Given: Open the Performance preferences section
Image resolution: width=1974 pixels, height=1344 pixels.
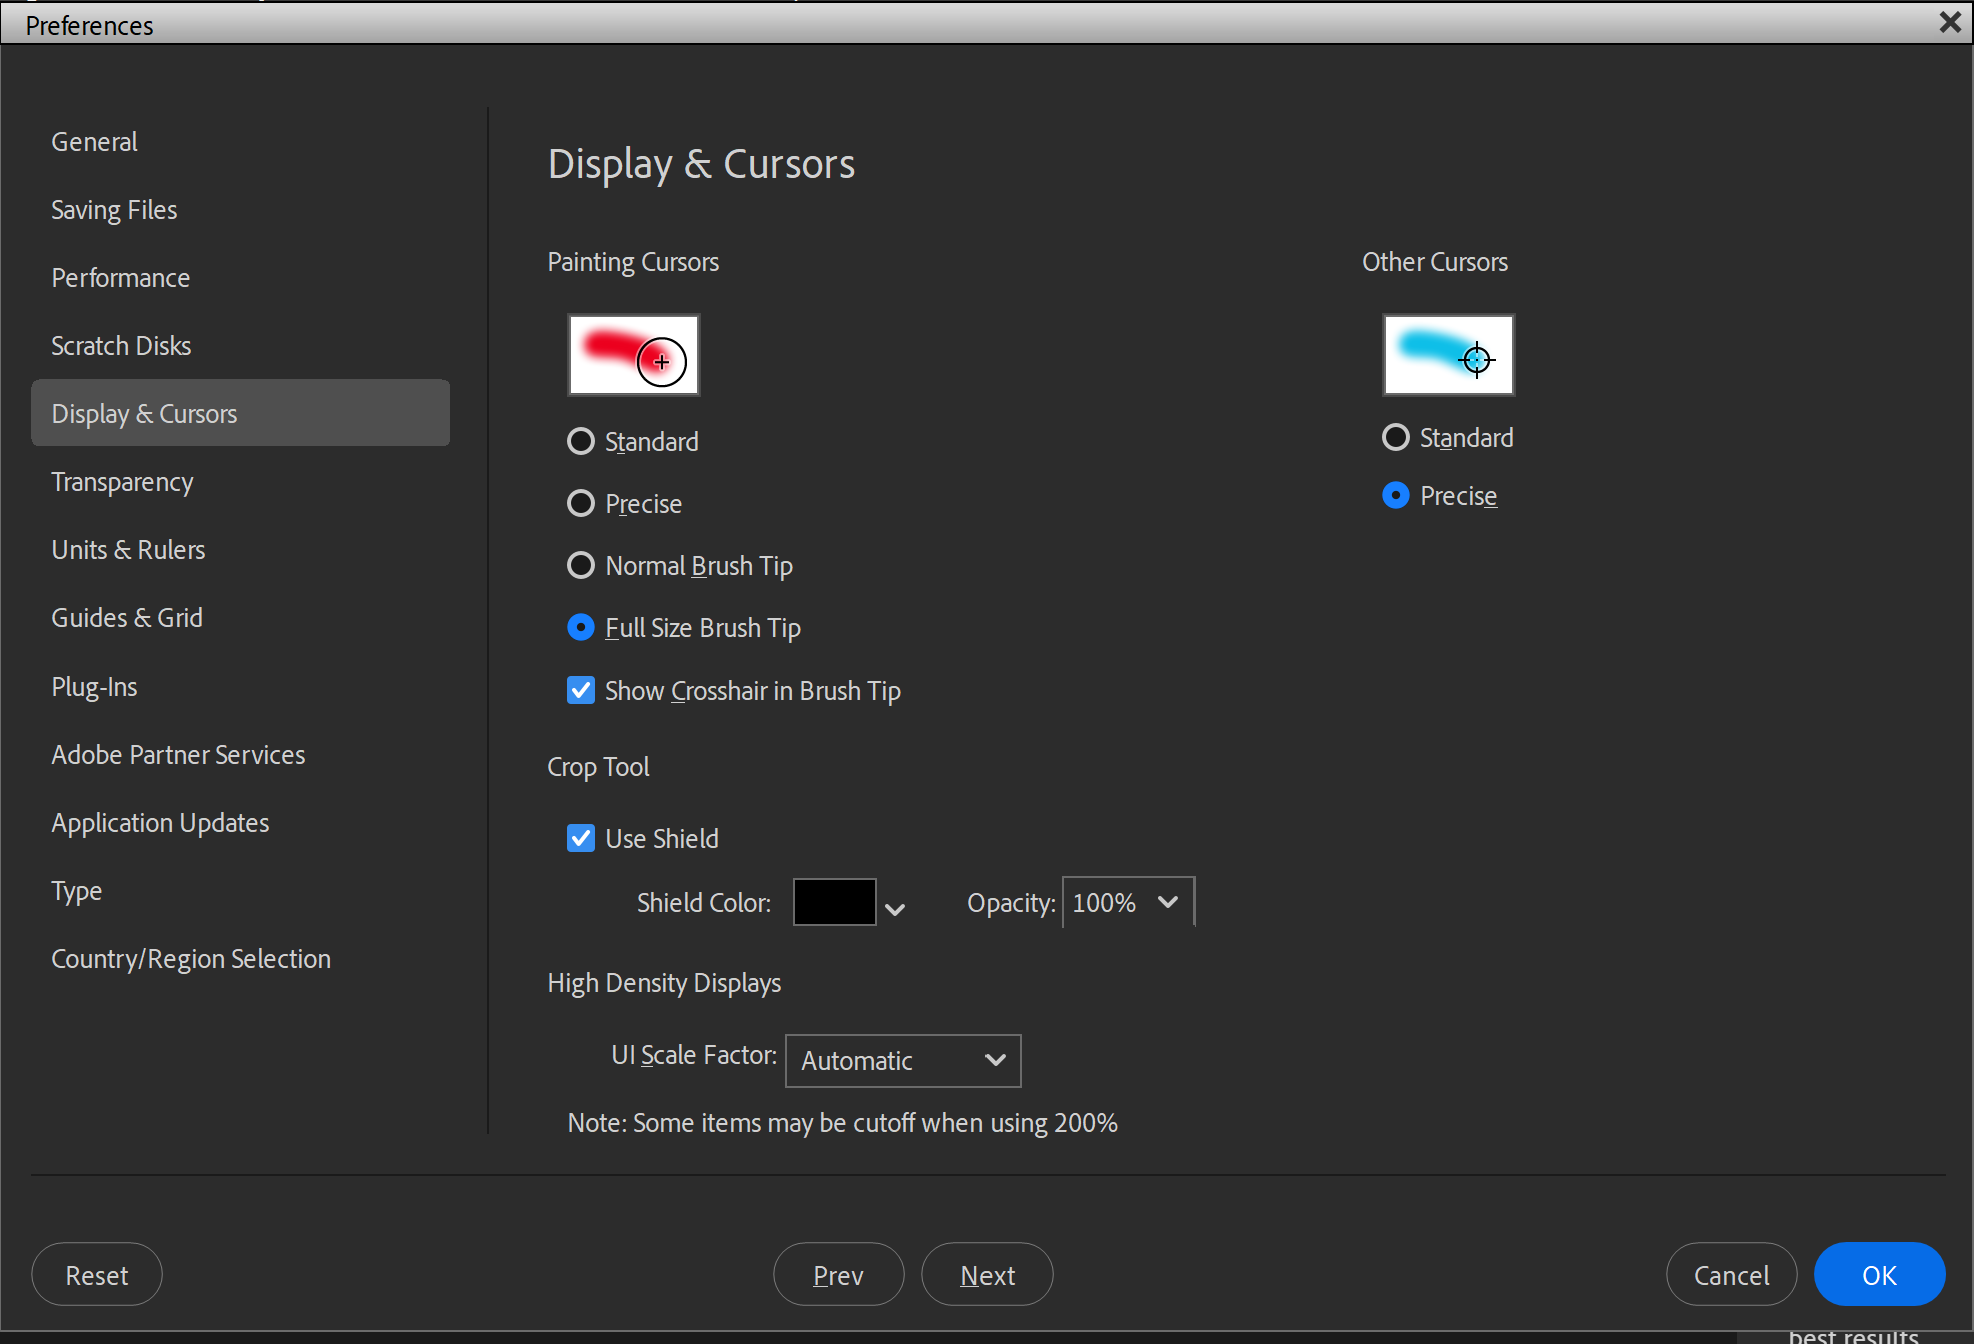Looking at the screenshot, I should coord(120,277).
